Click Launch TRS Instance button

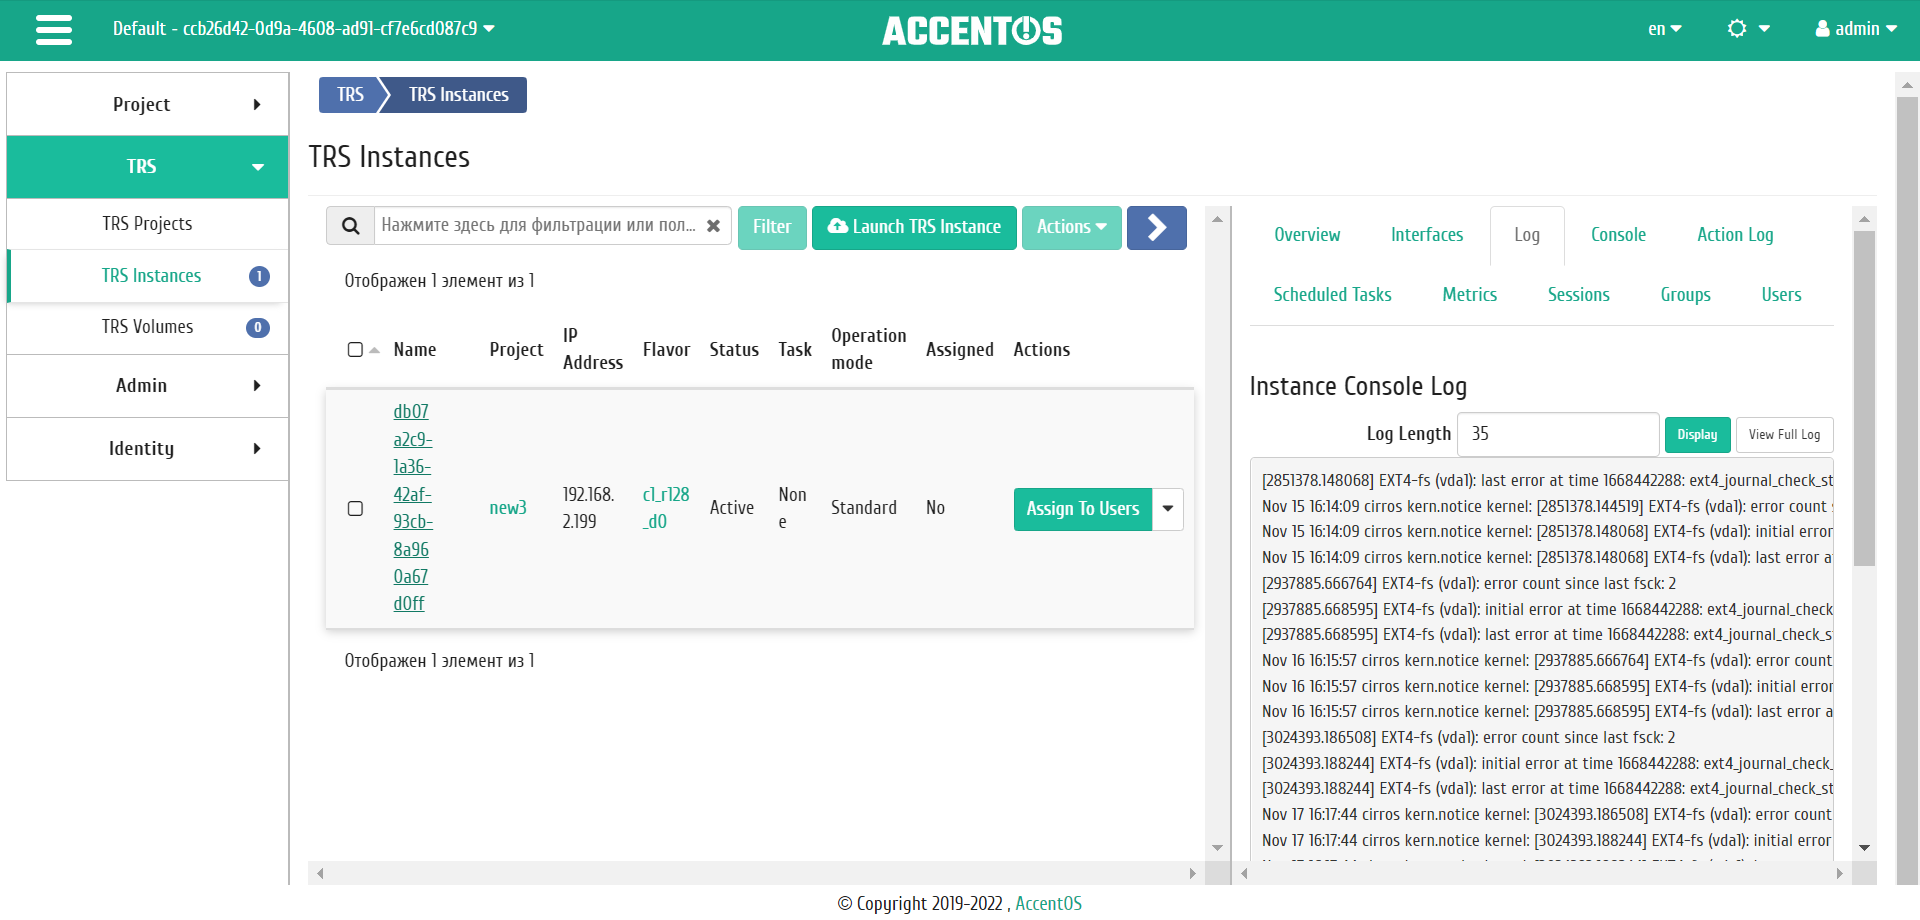(914, 227)
